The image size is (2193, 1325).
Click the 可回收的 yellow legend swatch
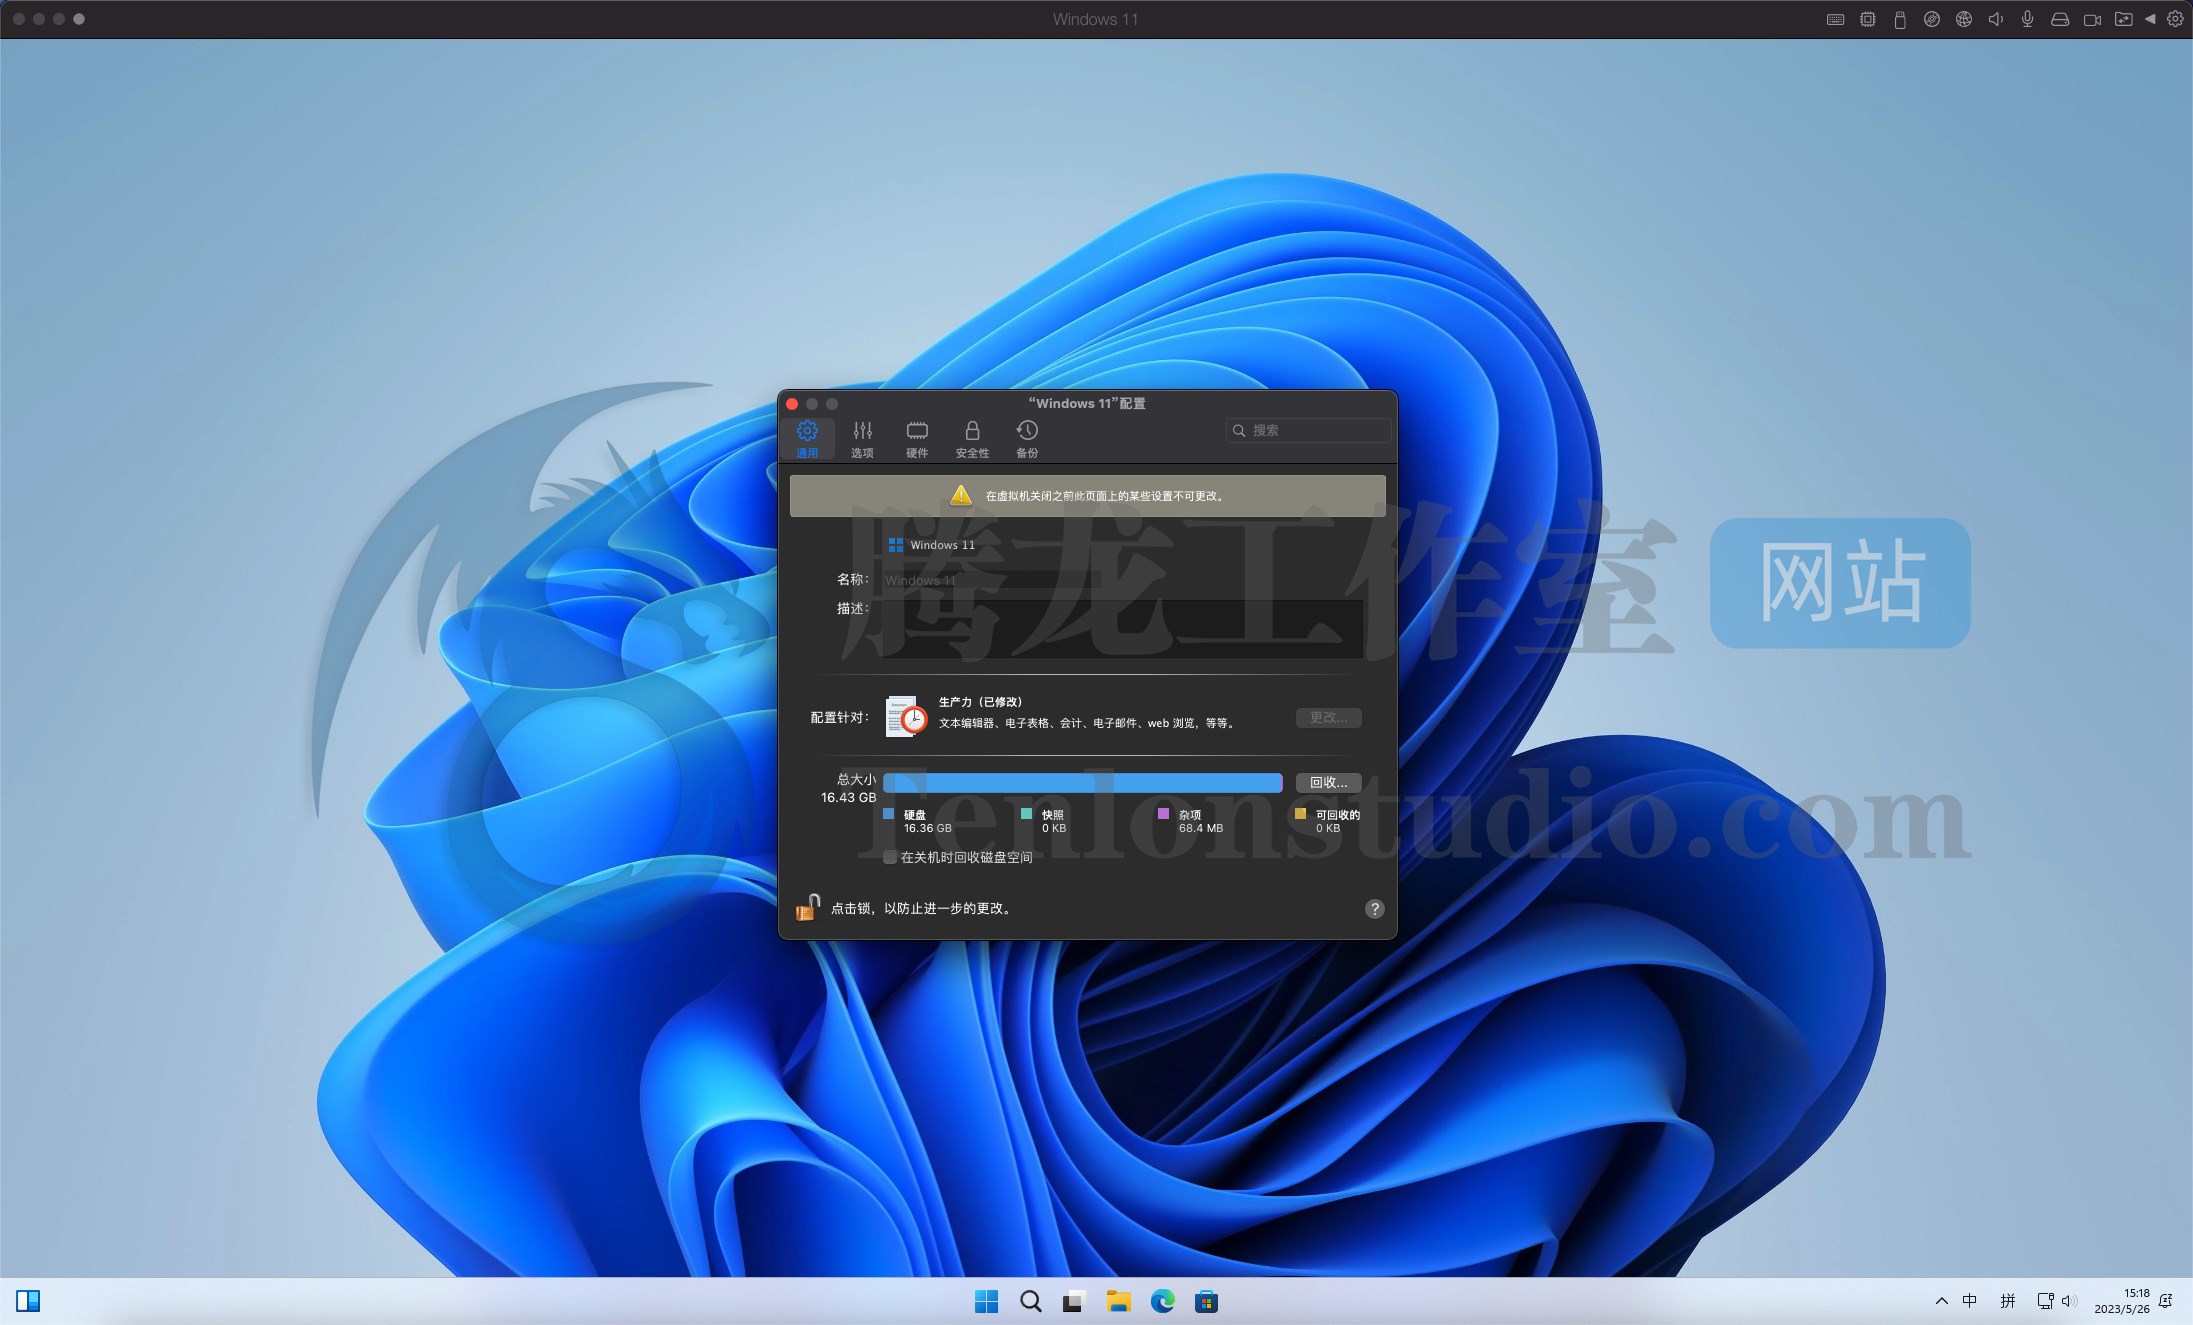1300,814
